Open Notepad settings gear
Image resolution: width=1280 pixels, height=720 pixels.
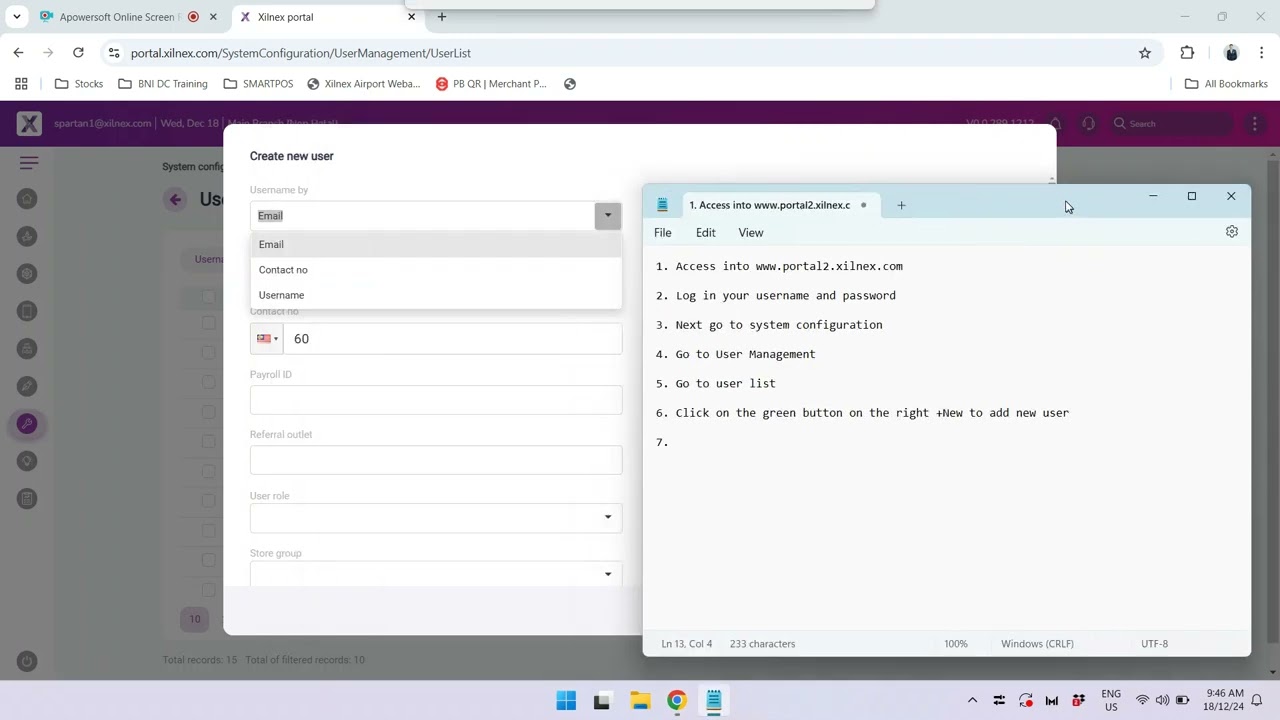(1232, 232)
